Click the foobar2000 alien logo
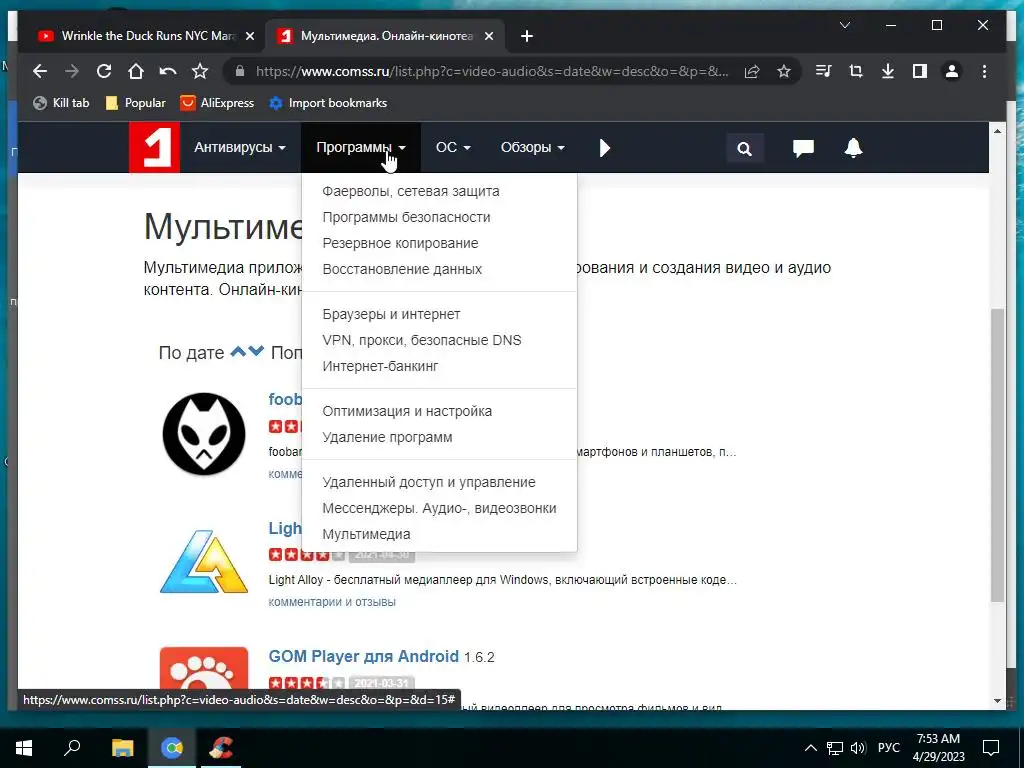This screenshot has height=768, width=1024. tap(204, 434)
